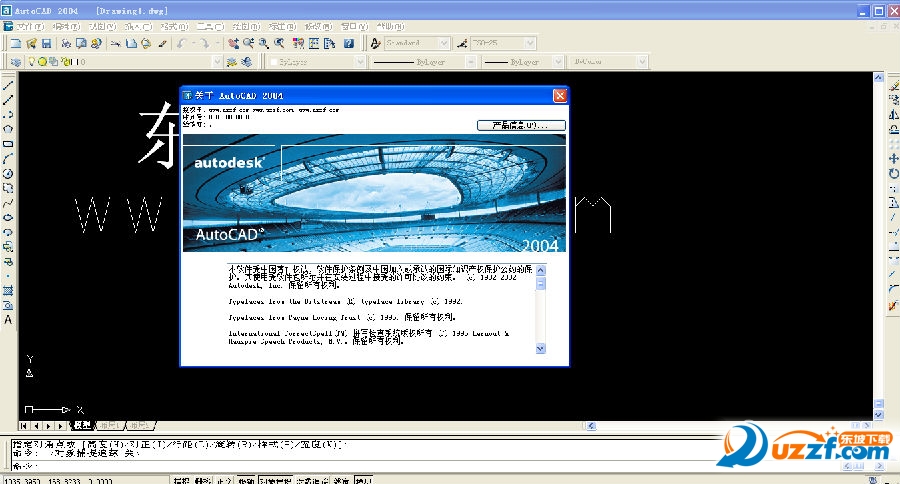
Task: Switch to the Model tab
Action: pos(82,425)
